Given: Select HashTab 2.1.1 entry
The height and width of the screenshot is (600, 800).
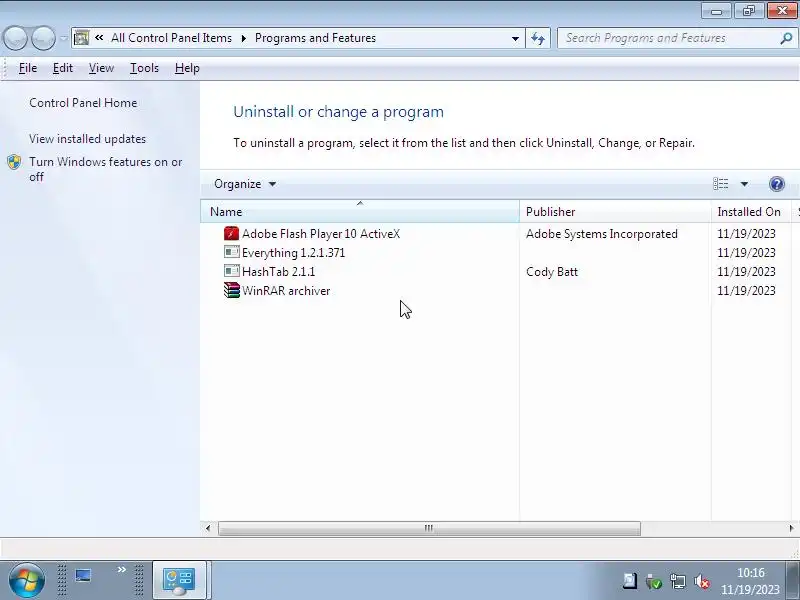Looking at the screenshot, I should [279, 271].
